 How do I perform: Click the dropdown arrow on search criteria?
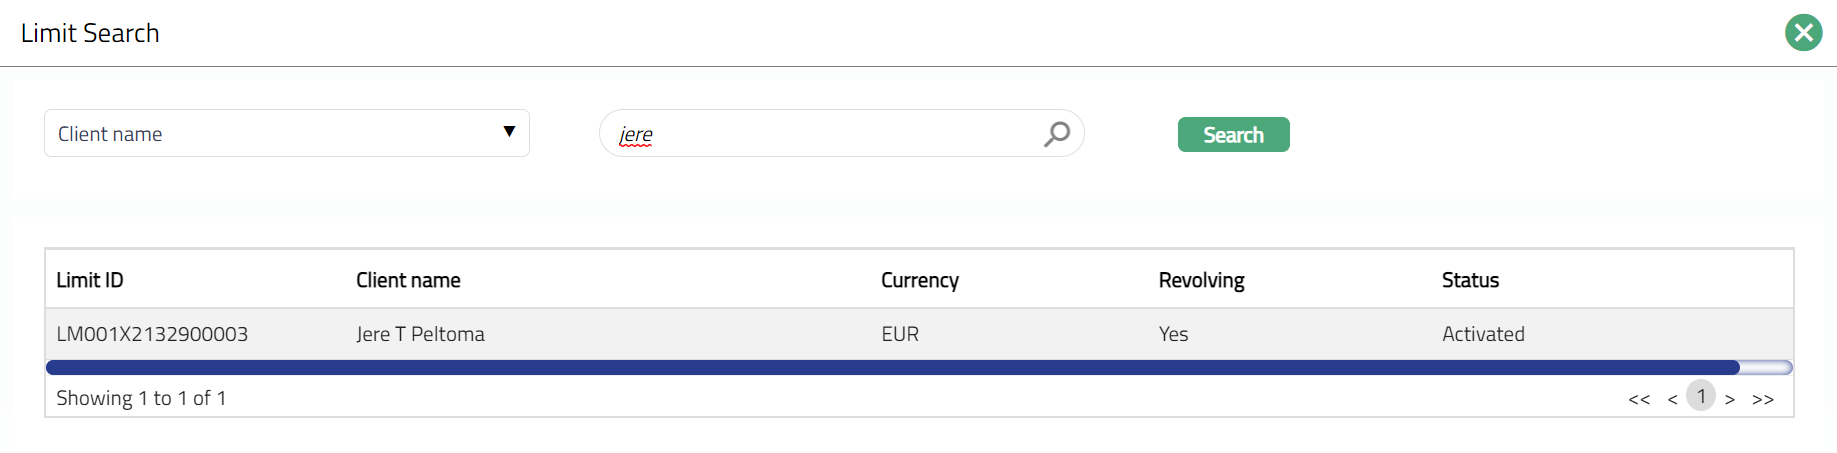click(509, 132)
